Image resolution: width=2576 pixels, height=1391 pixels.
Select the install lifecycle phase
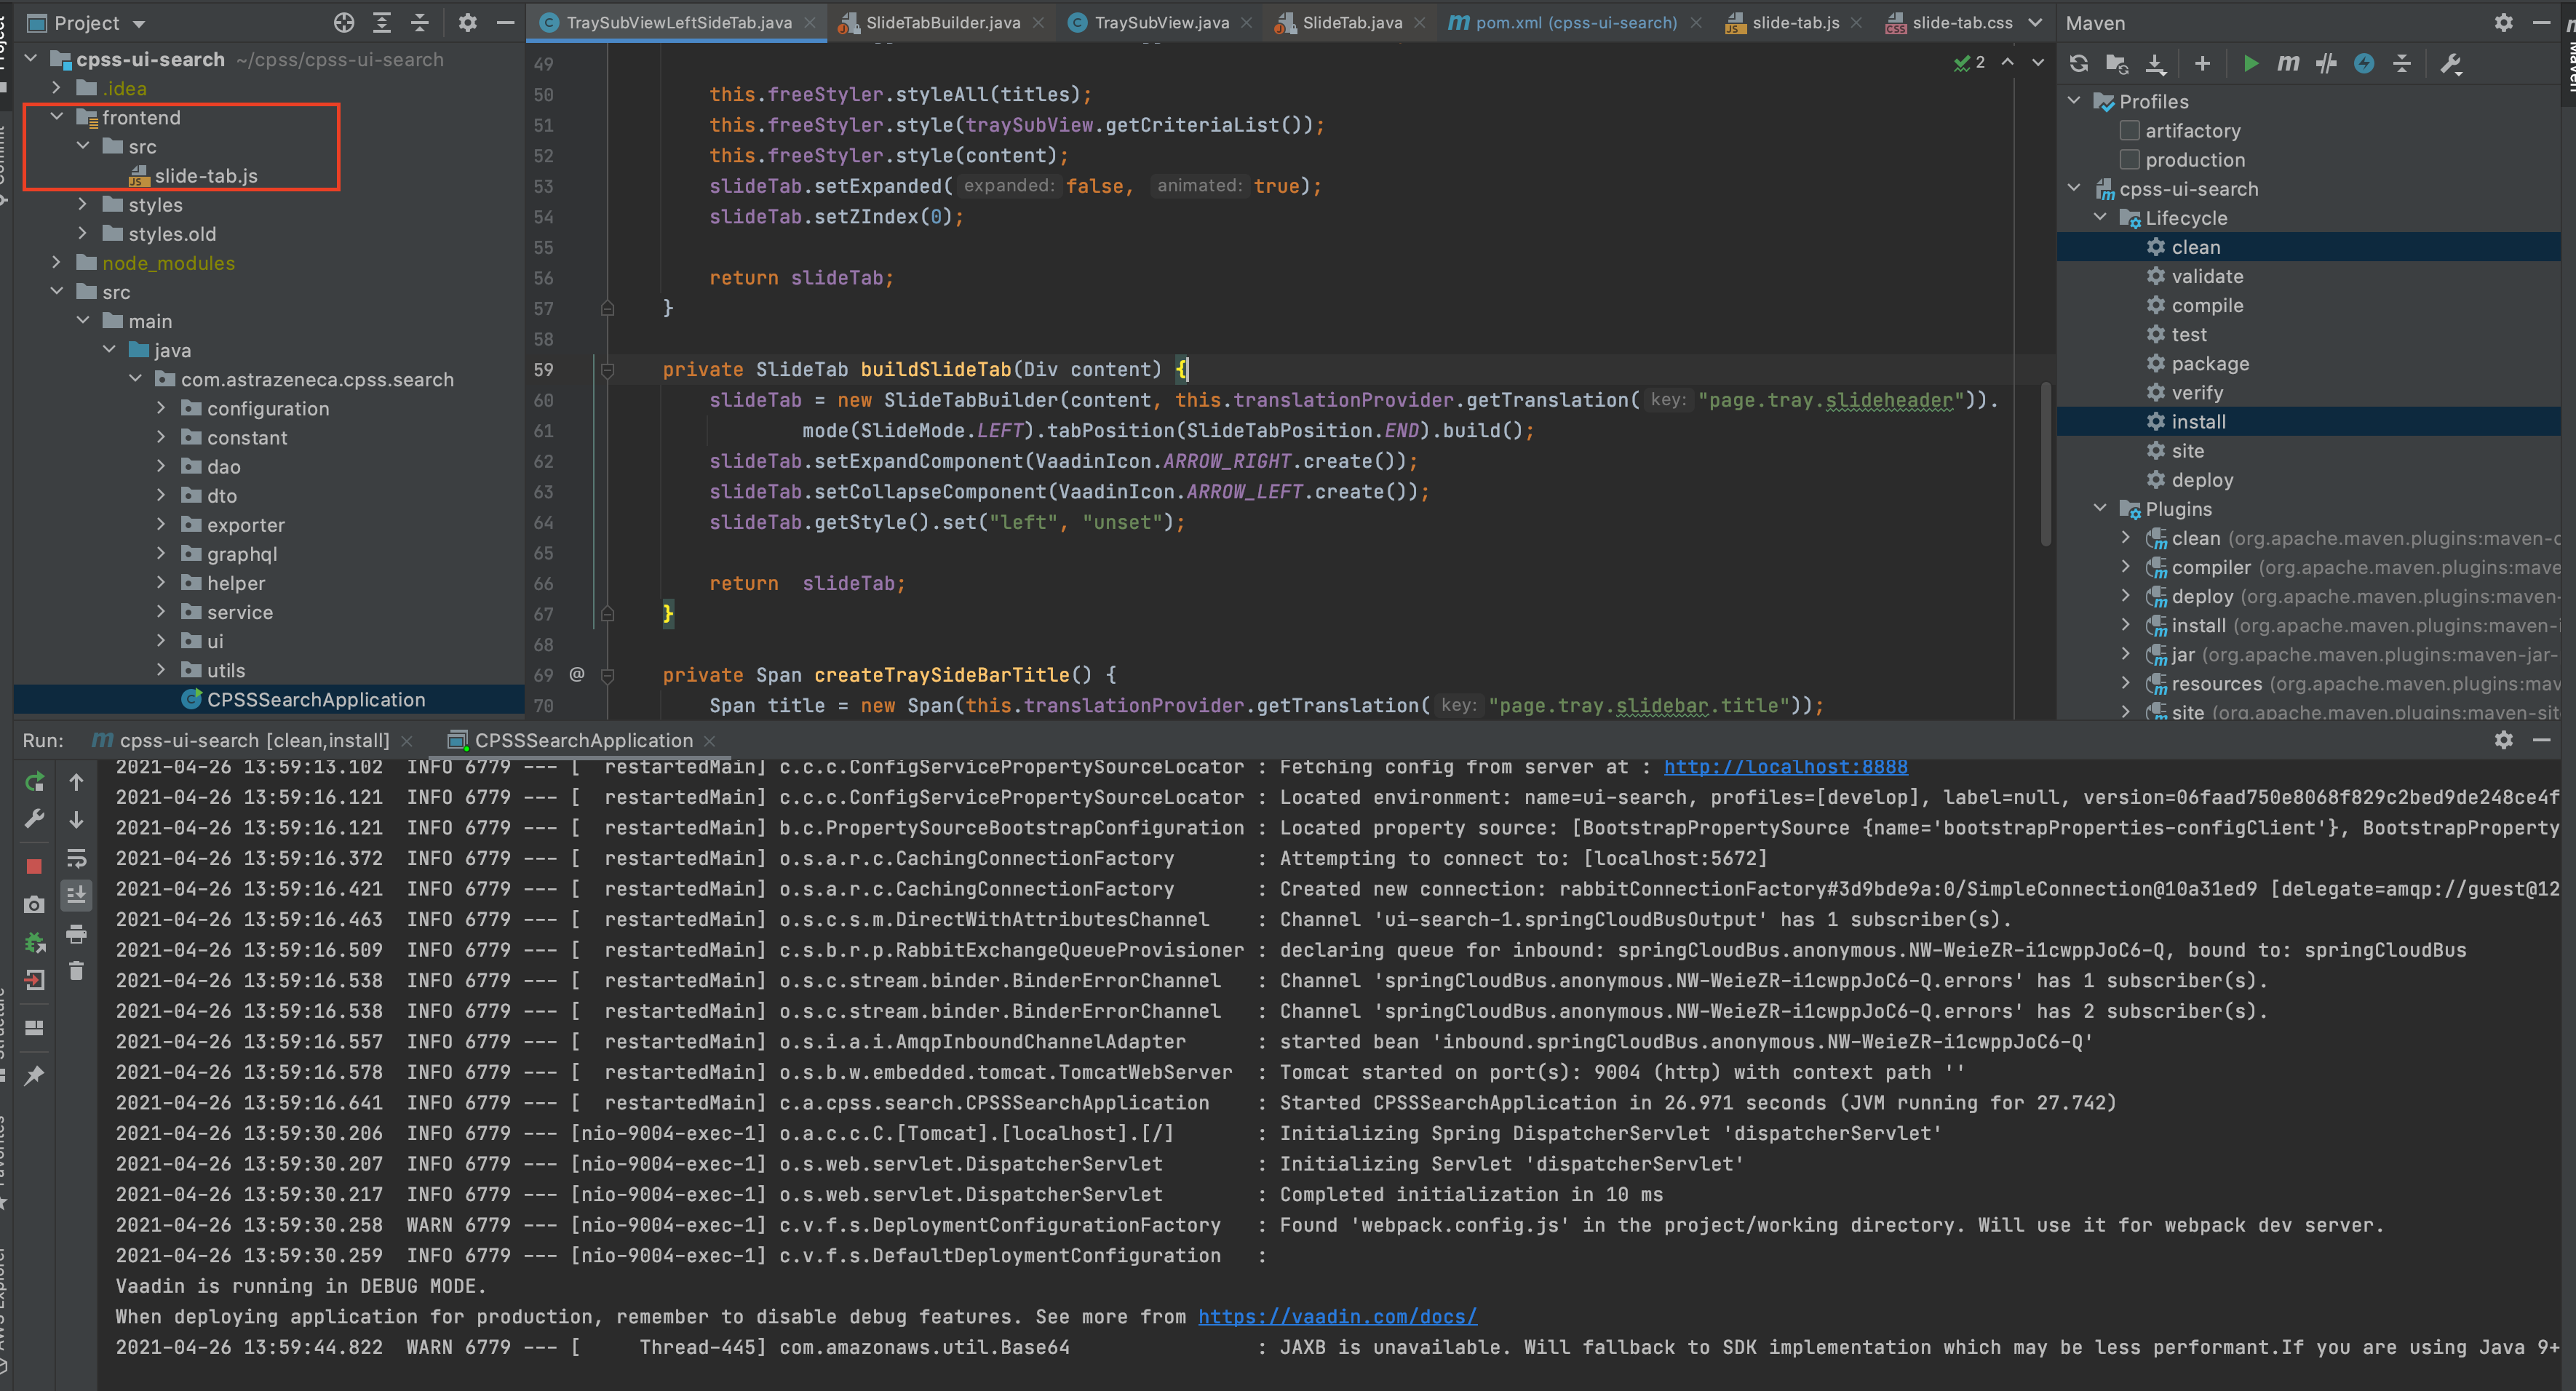point(2198,422)
